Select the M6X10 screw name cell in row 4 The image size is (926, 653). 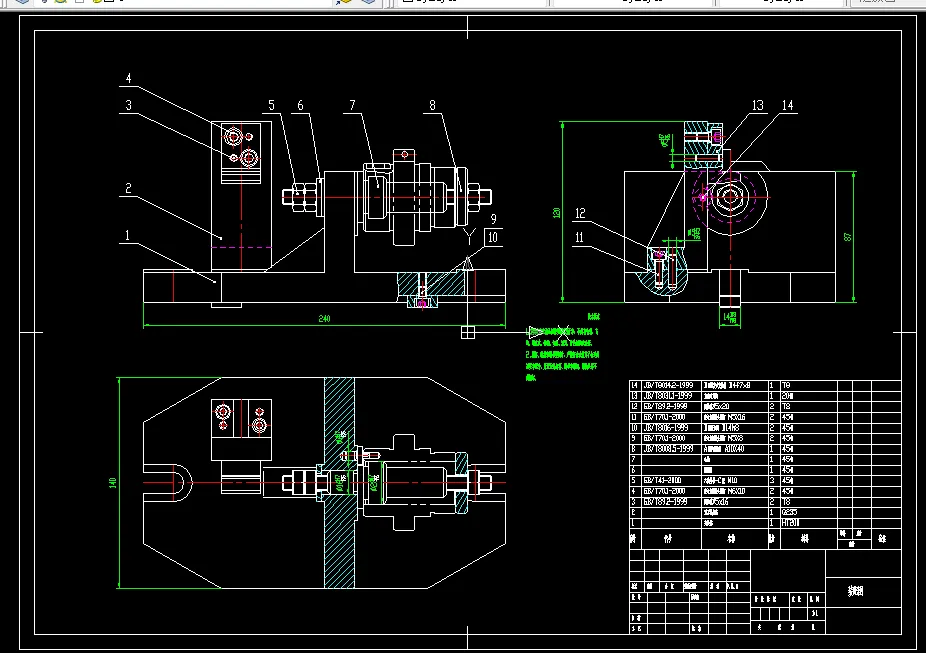(x=735, y=491)
